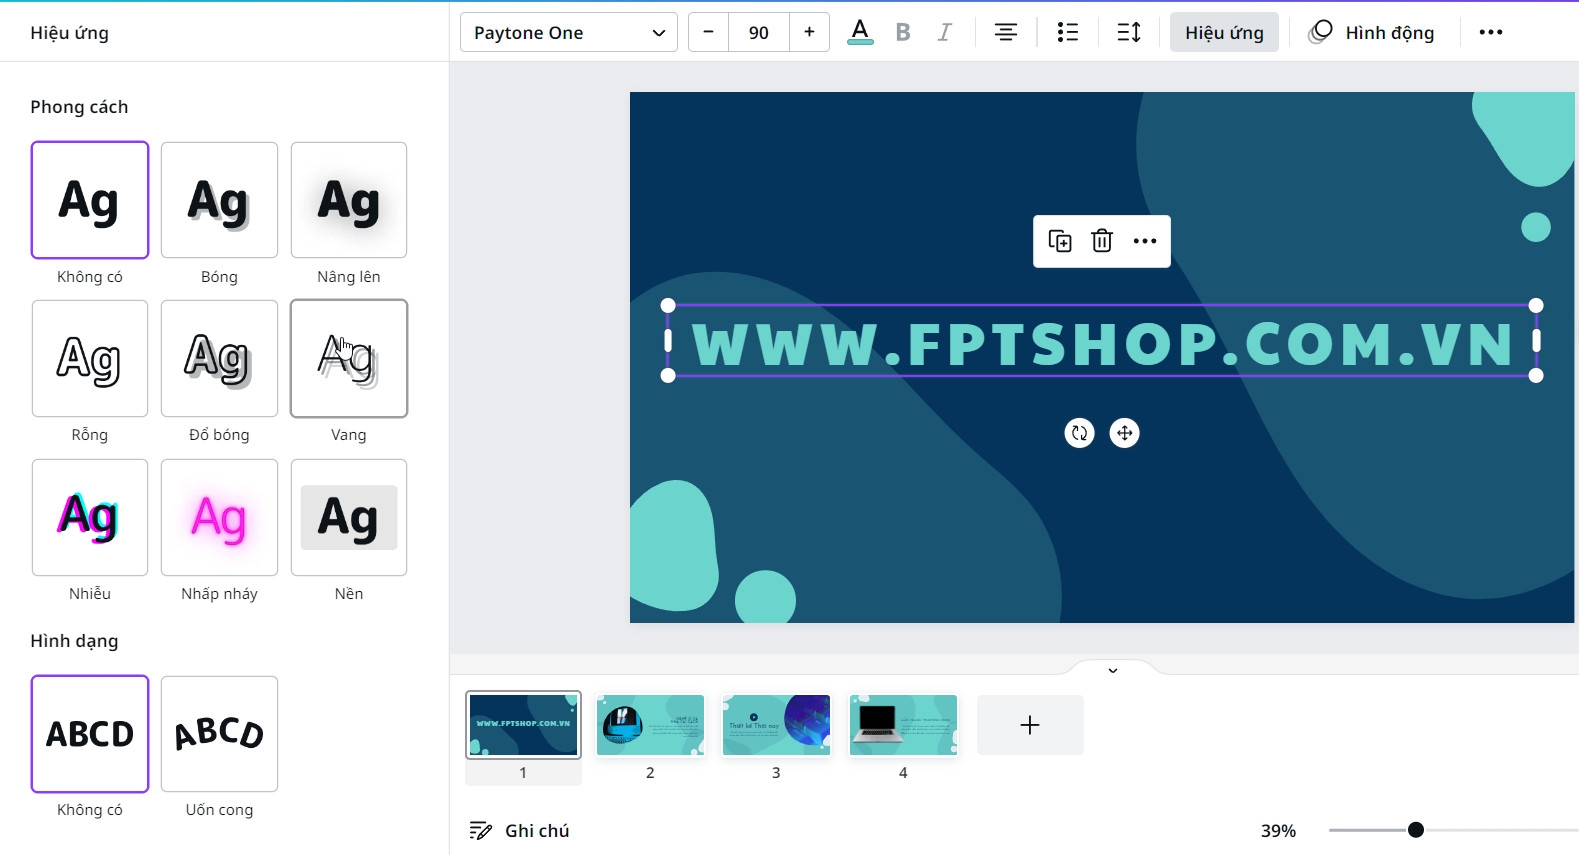Click the Hình dạng section heading
The height and width of the screenshot is (855, 1579).
click(74, 641)
